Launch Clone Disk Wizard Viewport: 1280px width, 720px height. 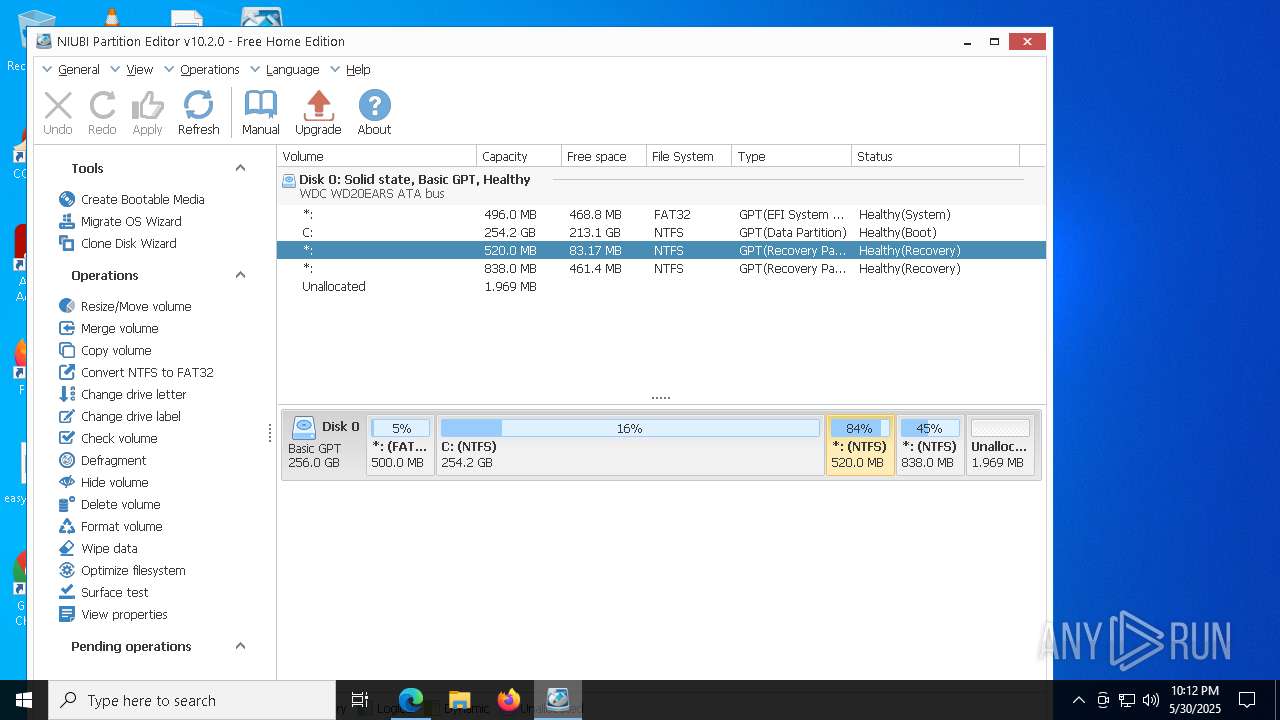point(118,243)
